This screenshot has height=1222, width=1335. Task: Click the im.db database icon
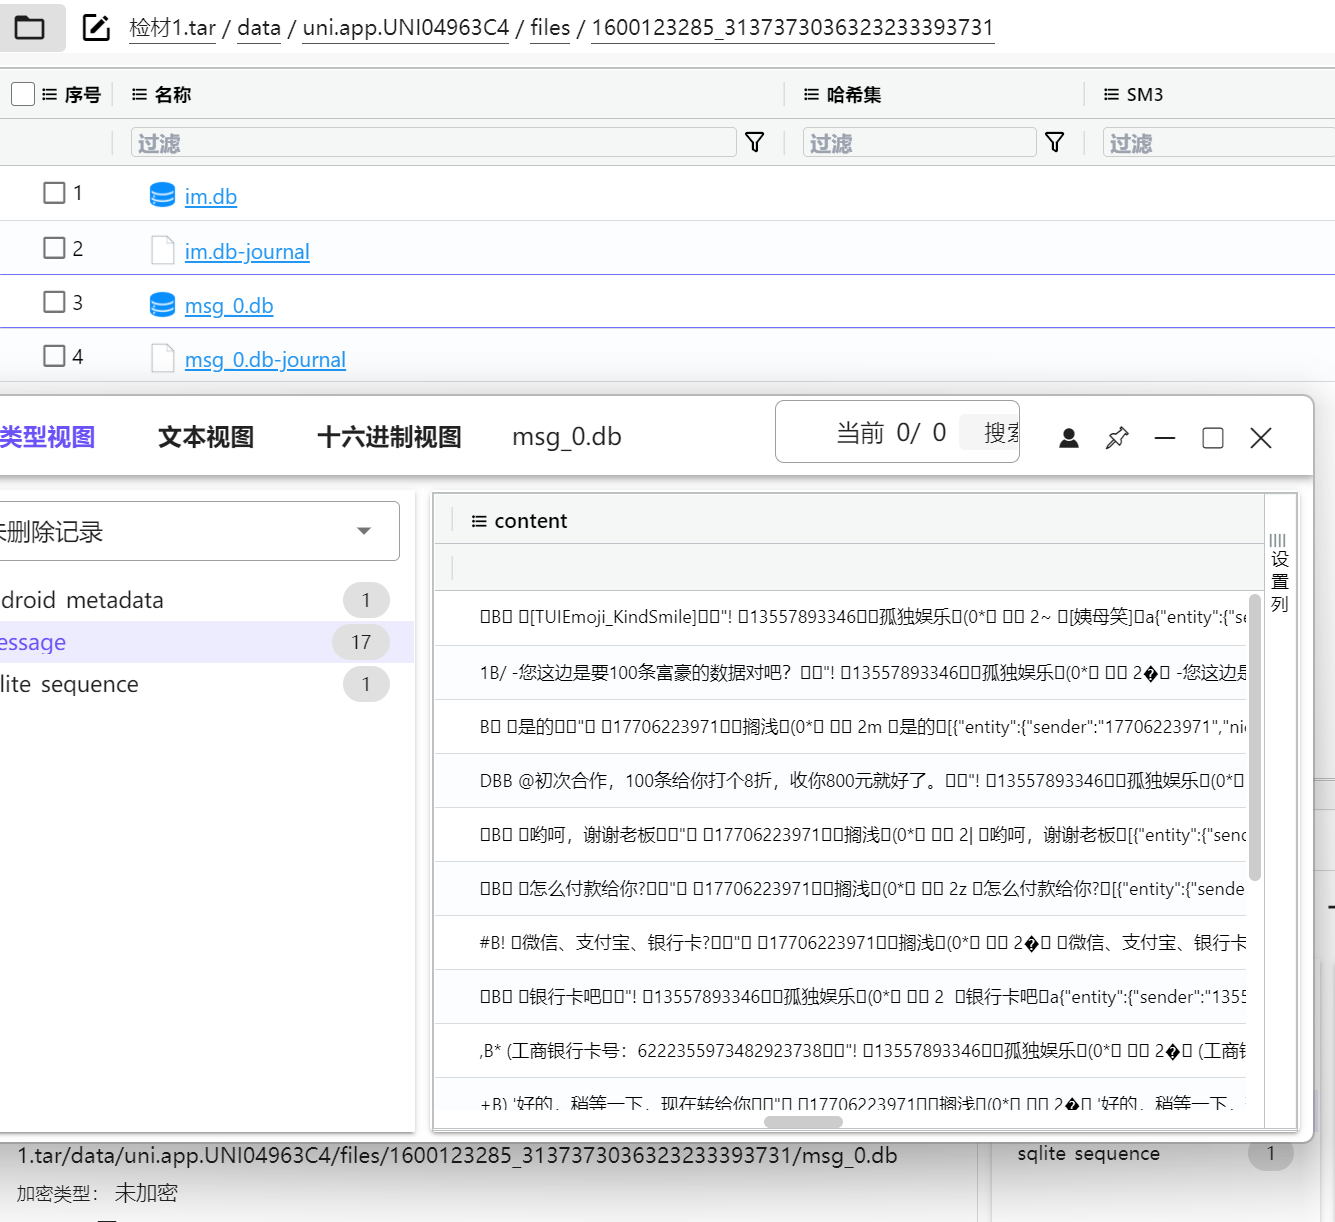pyautogui.click(x=162, y=195)
